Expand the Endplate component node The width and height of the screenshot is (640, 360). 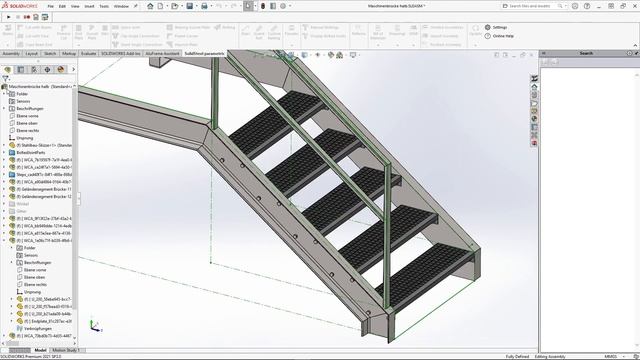12,321
